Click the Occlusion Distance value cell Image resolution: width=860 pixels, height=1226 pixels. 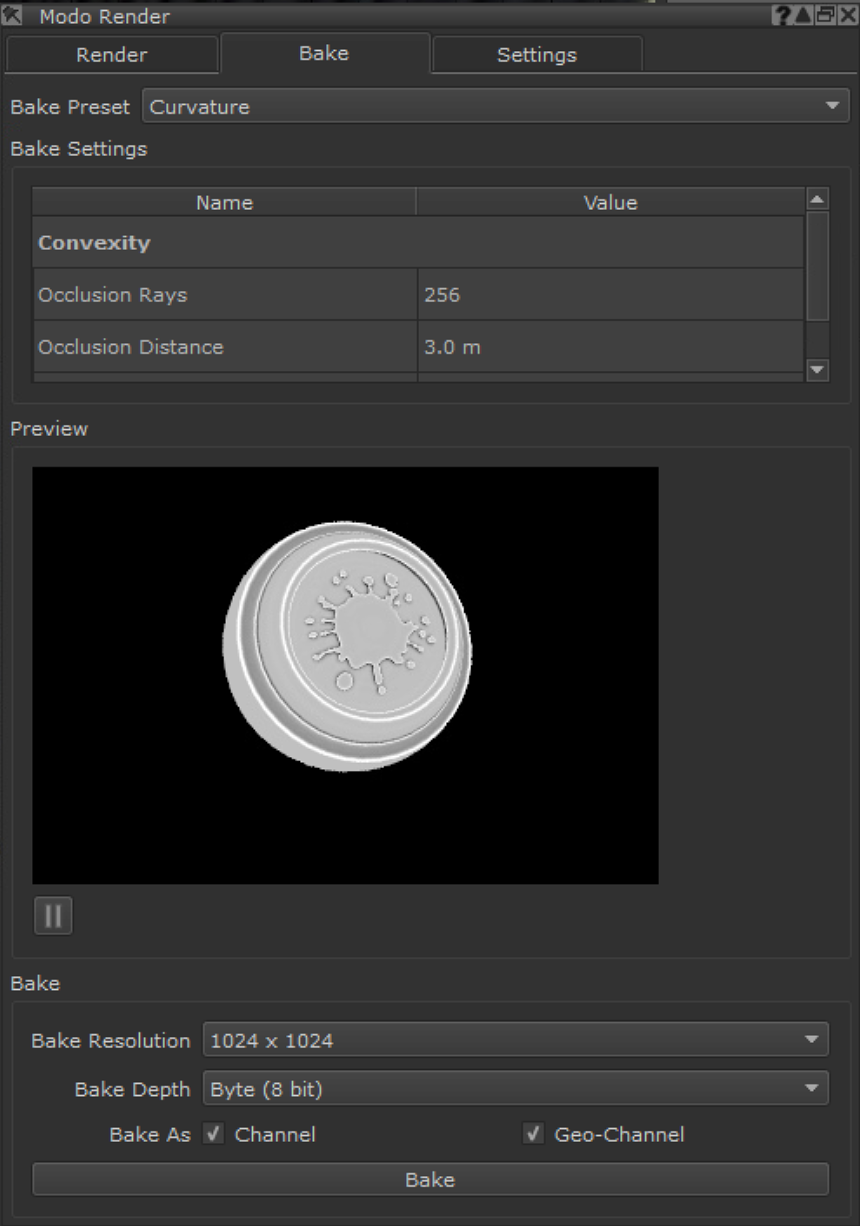click(x=609, y=347)
